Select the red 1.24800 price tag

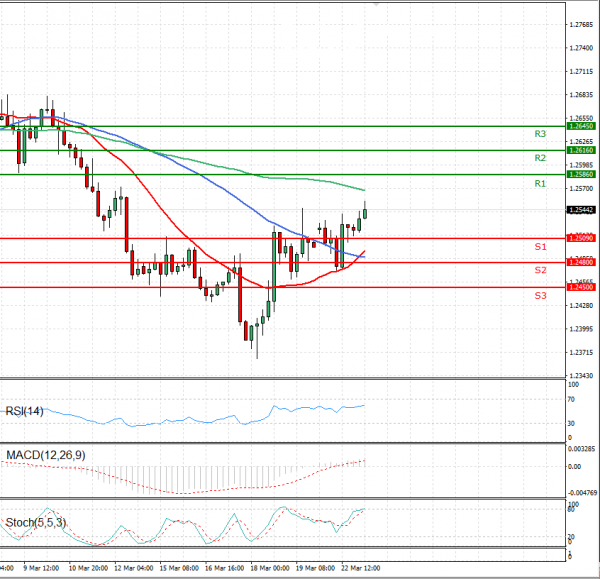(581, 262)
